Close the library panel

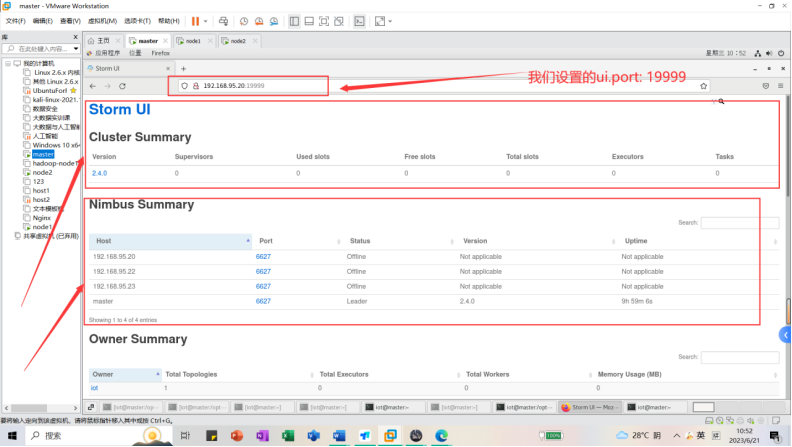[75, 37]
